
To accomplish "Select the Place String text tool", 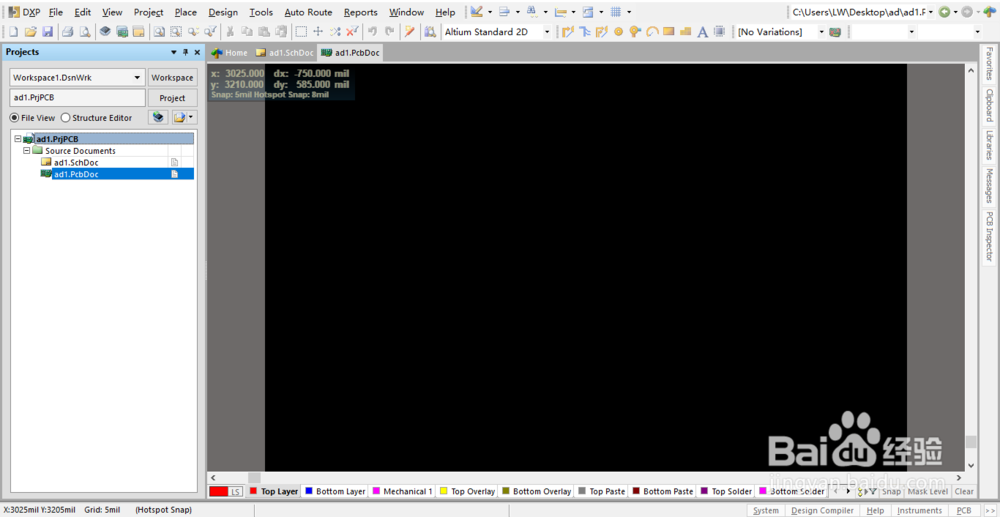I will coord(702,32).
